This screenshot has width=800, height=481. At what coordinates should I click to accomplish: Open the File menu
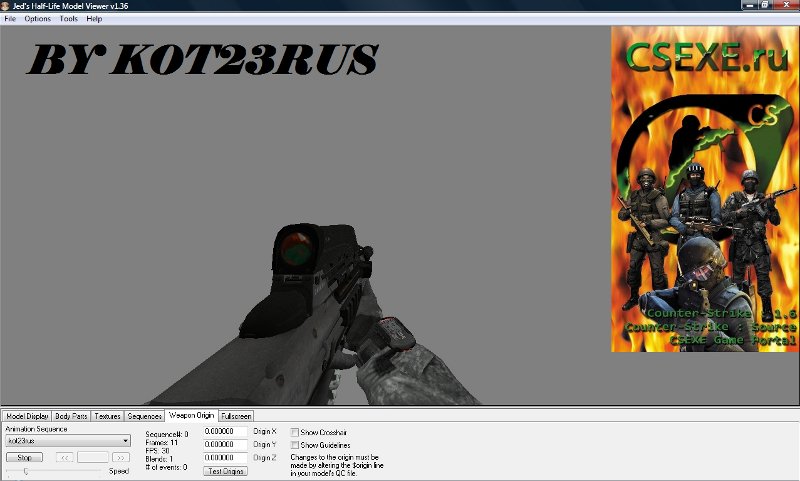[x=10, y=19]
